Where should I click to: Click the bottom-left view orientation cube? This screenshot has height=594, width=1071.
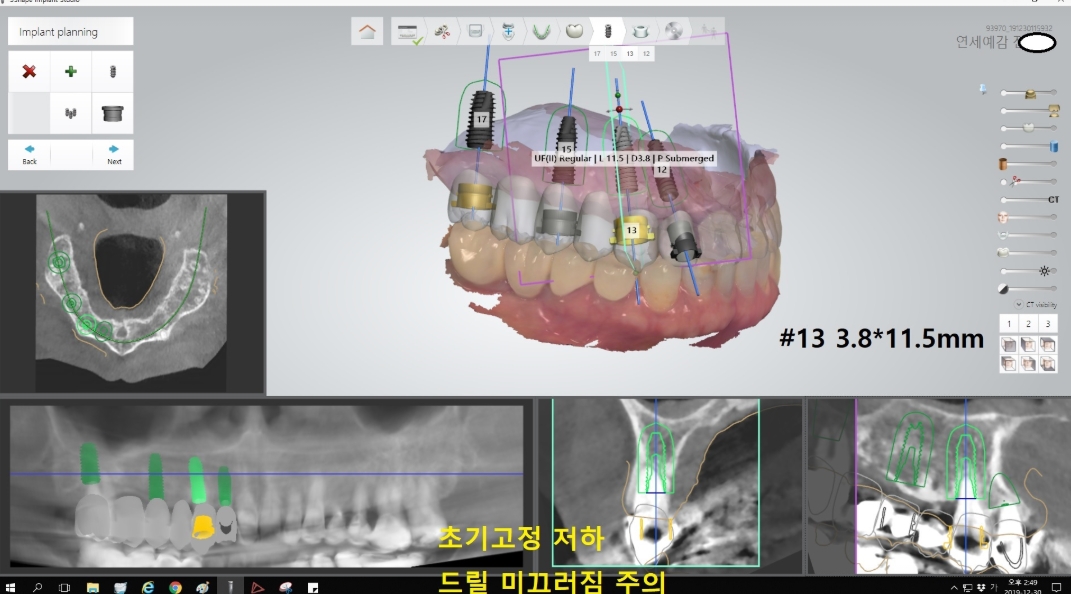click(x=1009, y=364)
